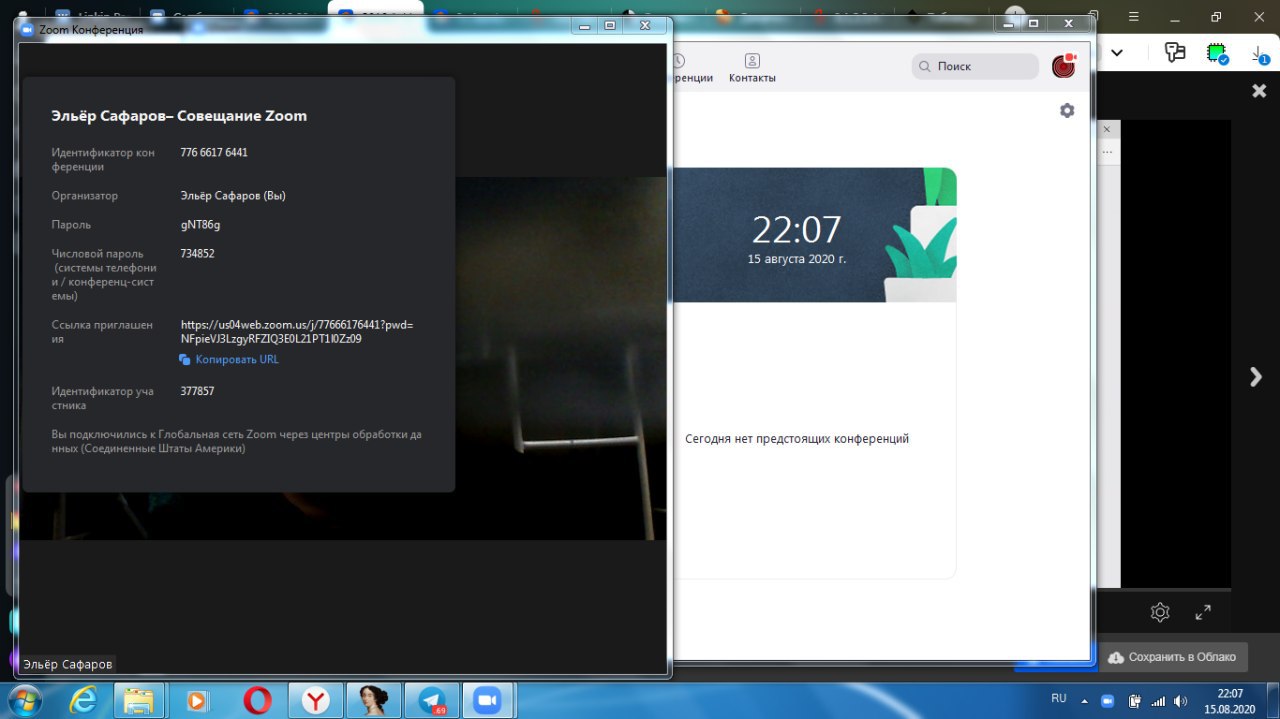Select participant ID 377857
Image resolution: width=1280 pixels, height=719 pixels.
(x=197, y=391)
